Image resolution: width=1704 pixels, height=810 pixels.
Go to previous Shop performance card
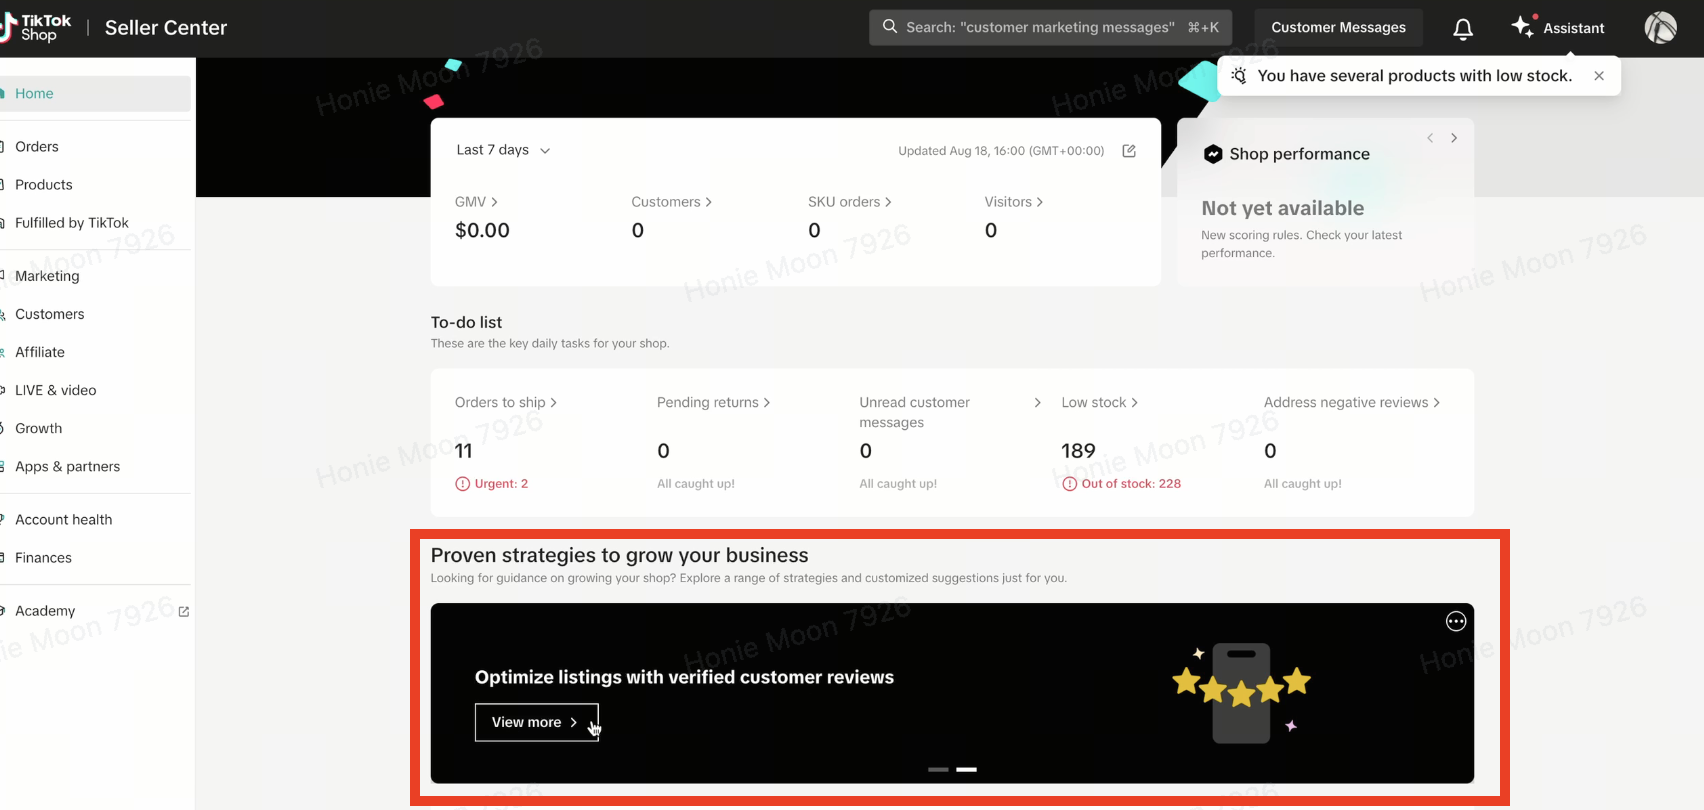pos(1430,138)
